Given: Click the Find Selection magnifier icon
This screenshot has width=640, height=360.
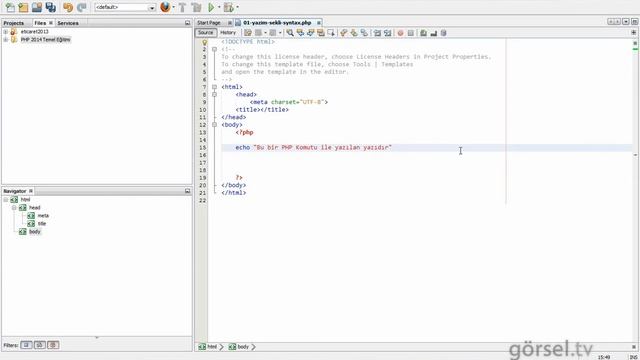Looking at the screenshot, I should pyautogui.click(x=290, y=33).
